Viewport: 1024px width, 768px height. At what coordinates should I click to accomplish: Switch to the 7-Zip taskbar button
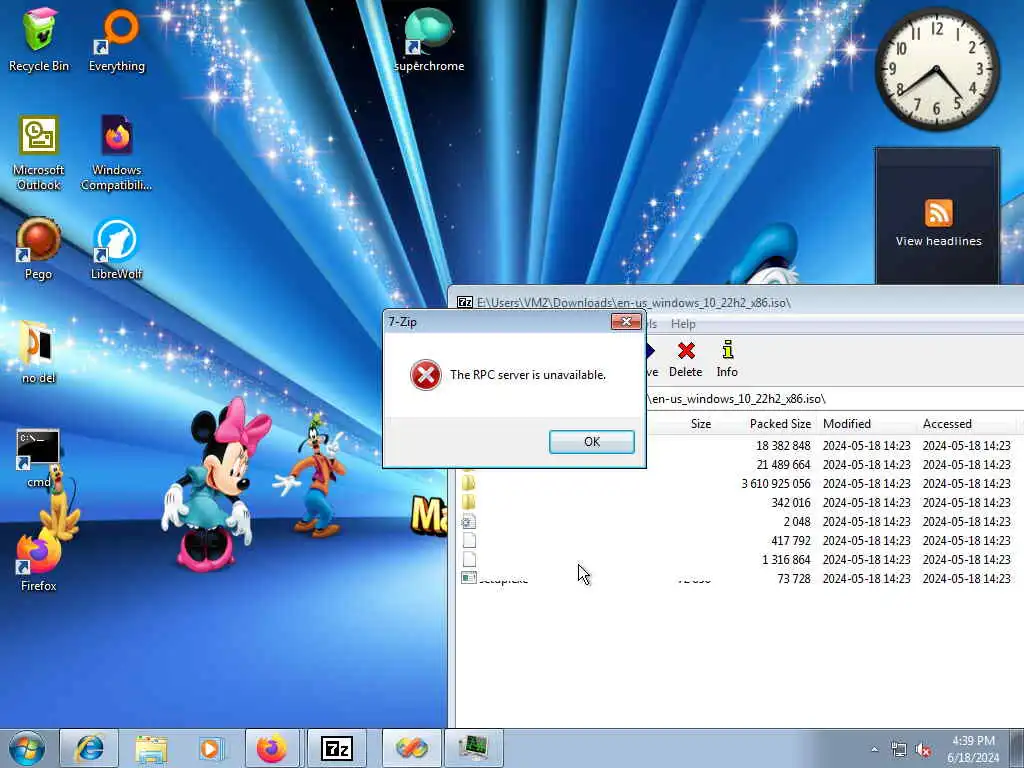(337, 748)
